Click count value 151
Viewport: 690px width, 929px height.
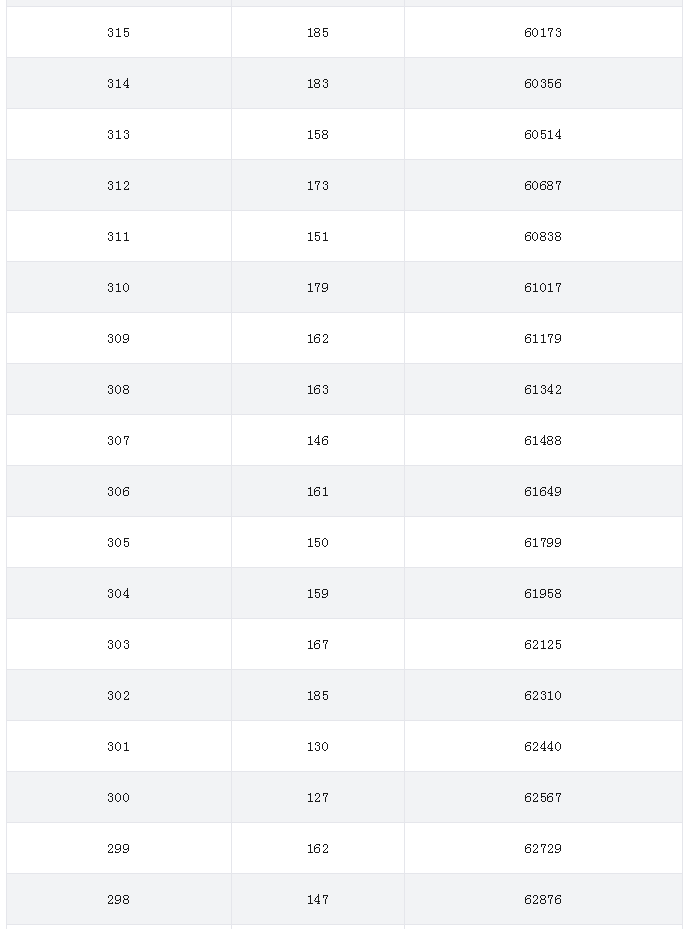click(x=317, y=236)
